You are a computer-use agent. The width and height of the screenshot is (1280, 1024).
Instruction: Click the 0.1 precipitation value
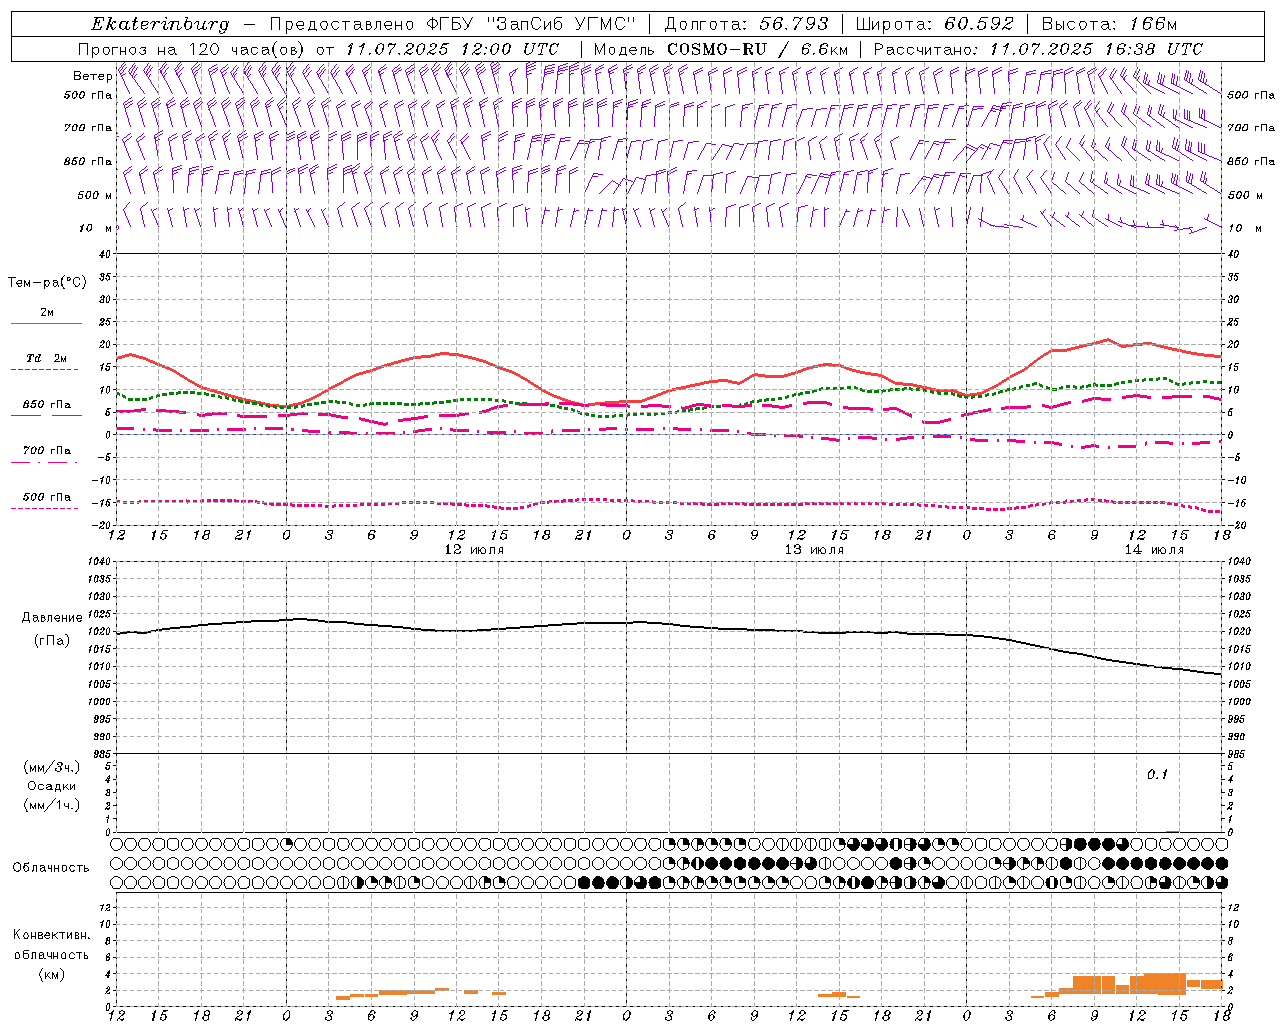click(1157, 774)
